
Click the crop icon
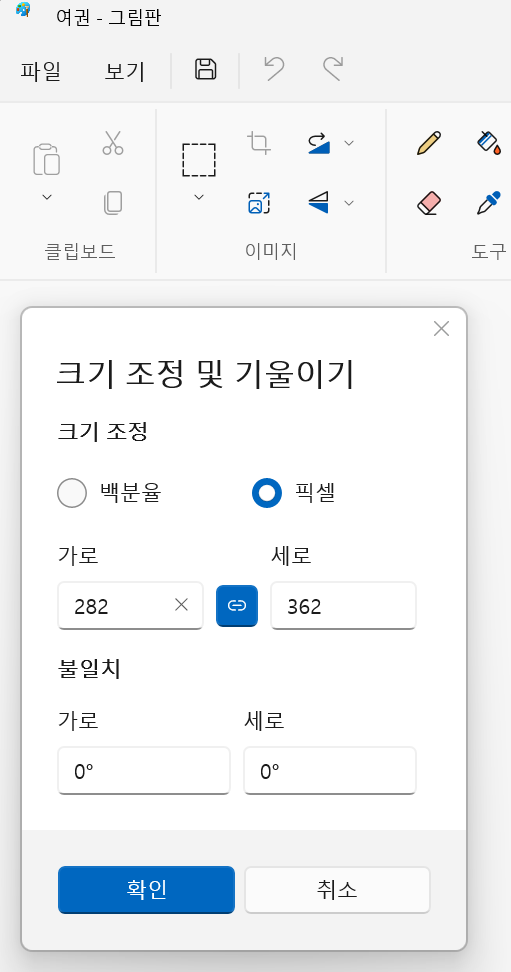[x=259, y=143]
